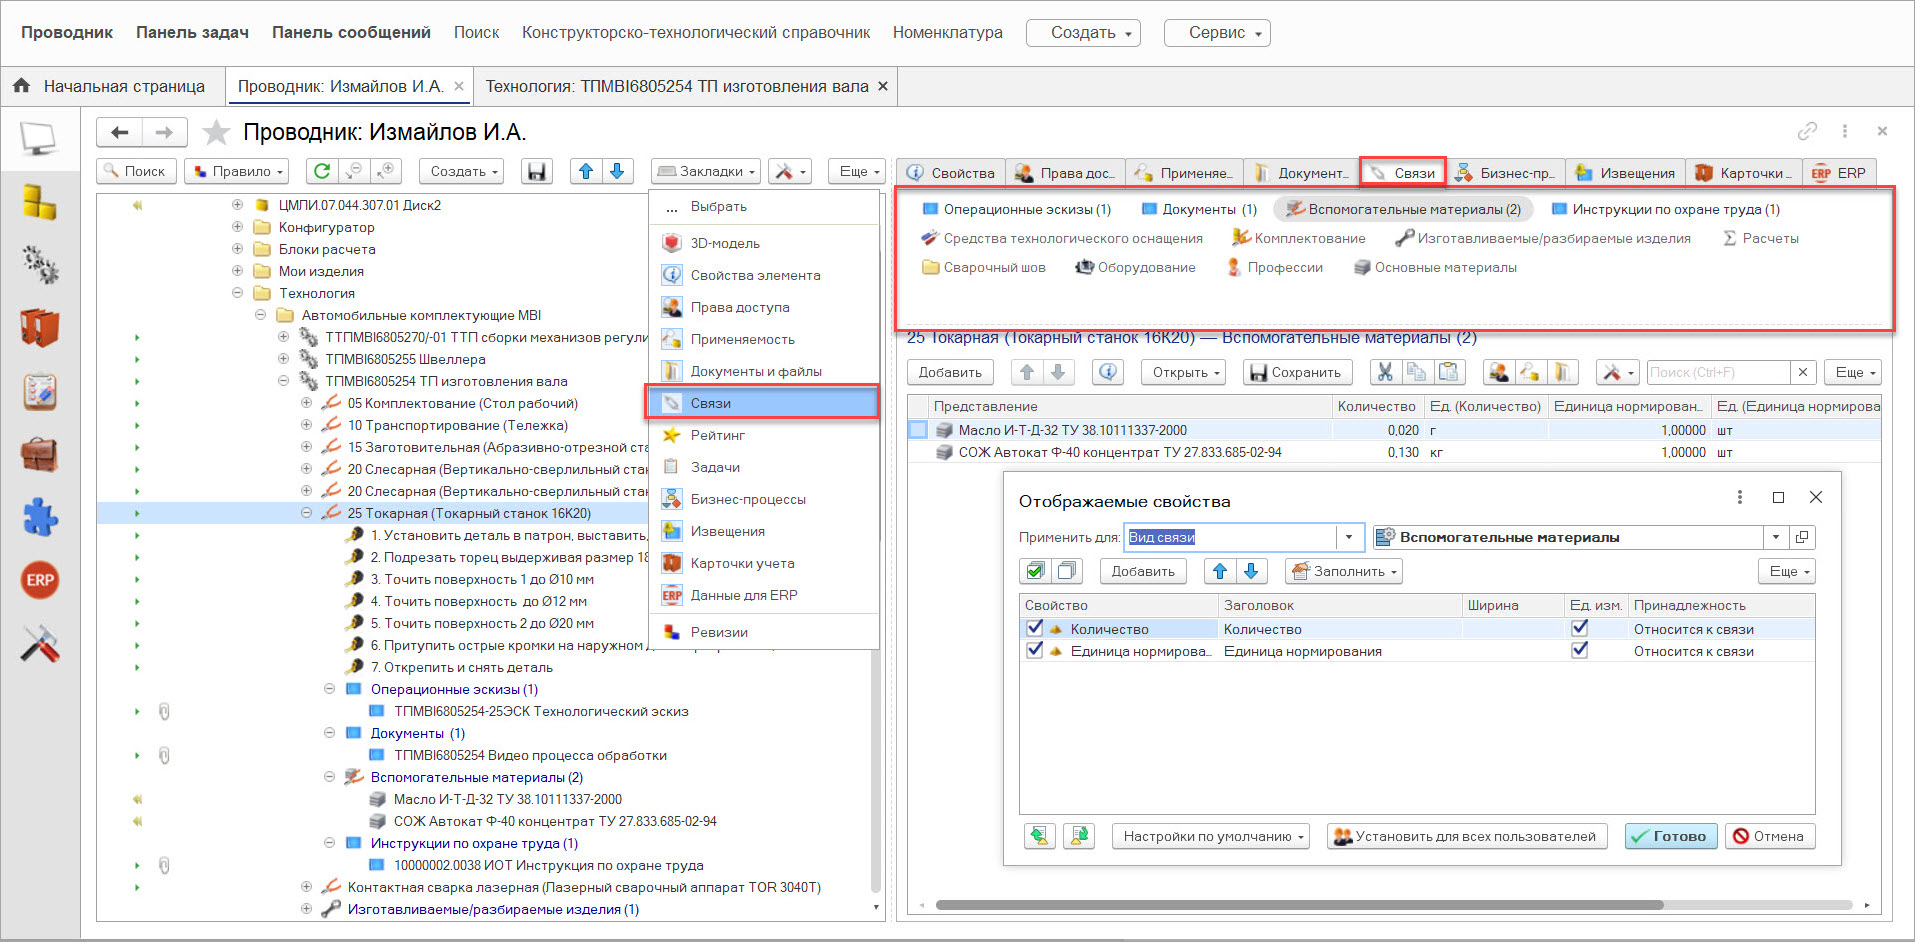Open the Номенклатура menu item
The image size is (1915, 942).
pos(947,32)
